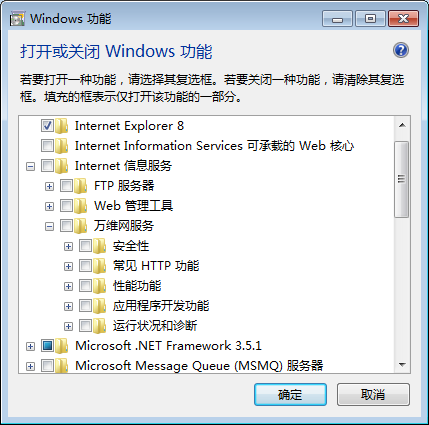The image size is (429, 425).
Task: Click the Windows 功能 title bar icon
Action: click(17, 19)
